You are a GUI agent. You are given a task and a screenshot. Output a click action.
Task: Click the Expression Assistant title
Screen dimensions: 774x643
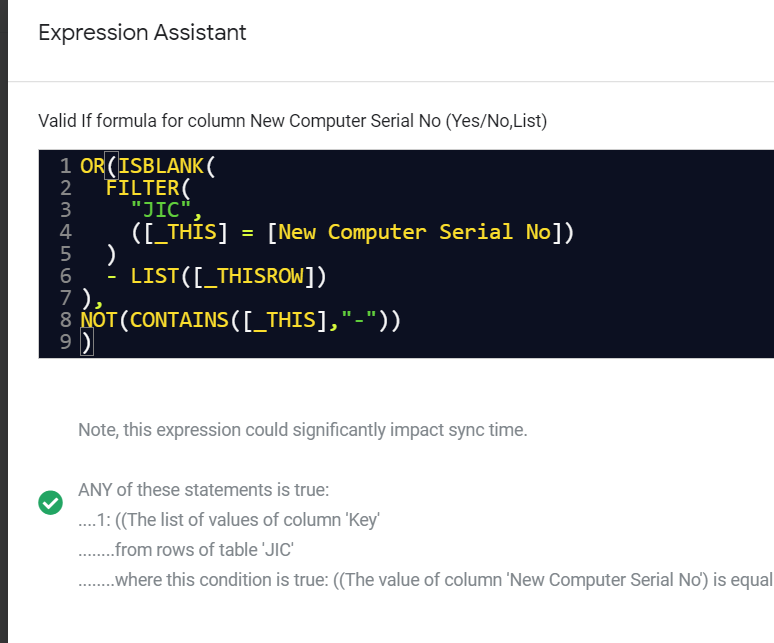click(142, 33)
